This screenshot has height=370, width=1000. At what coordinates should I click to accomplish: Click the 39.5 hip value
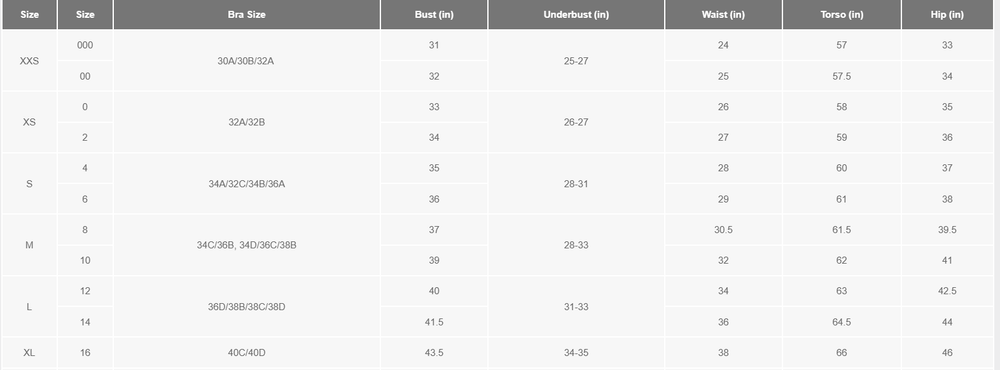(947, 230)
